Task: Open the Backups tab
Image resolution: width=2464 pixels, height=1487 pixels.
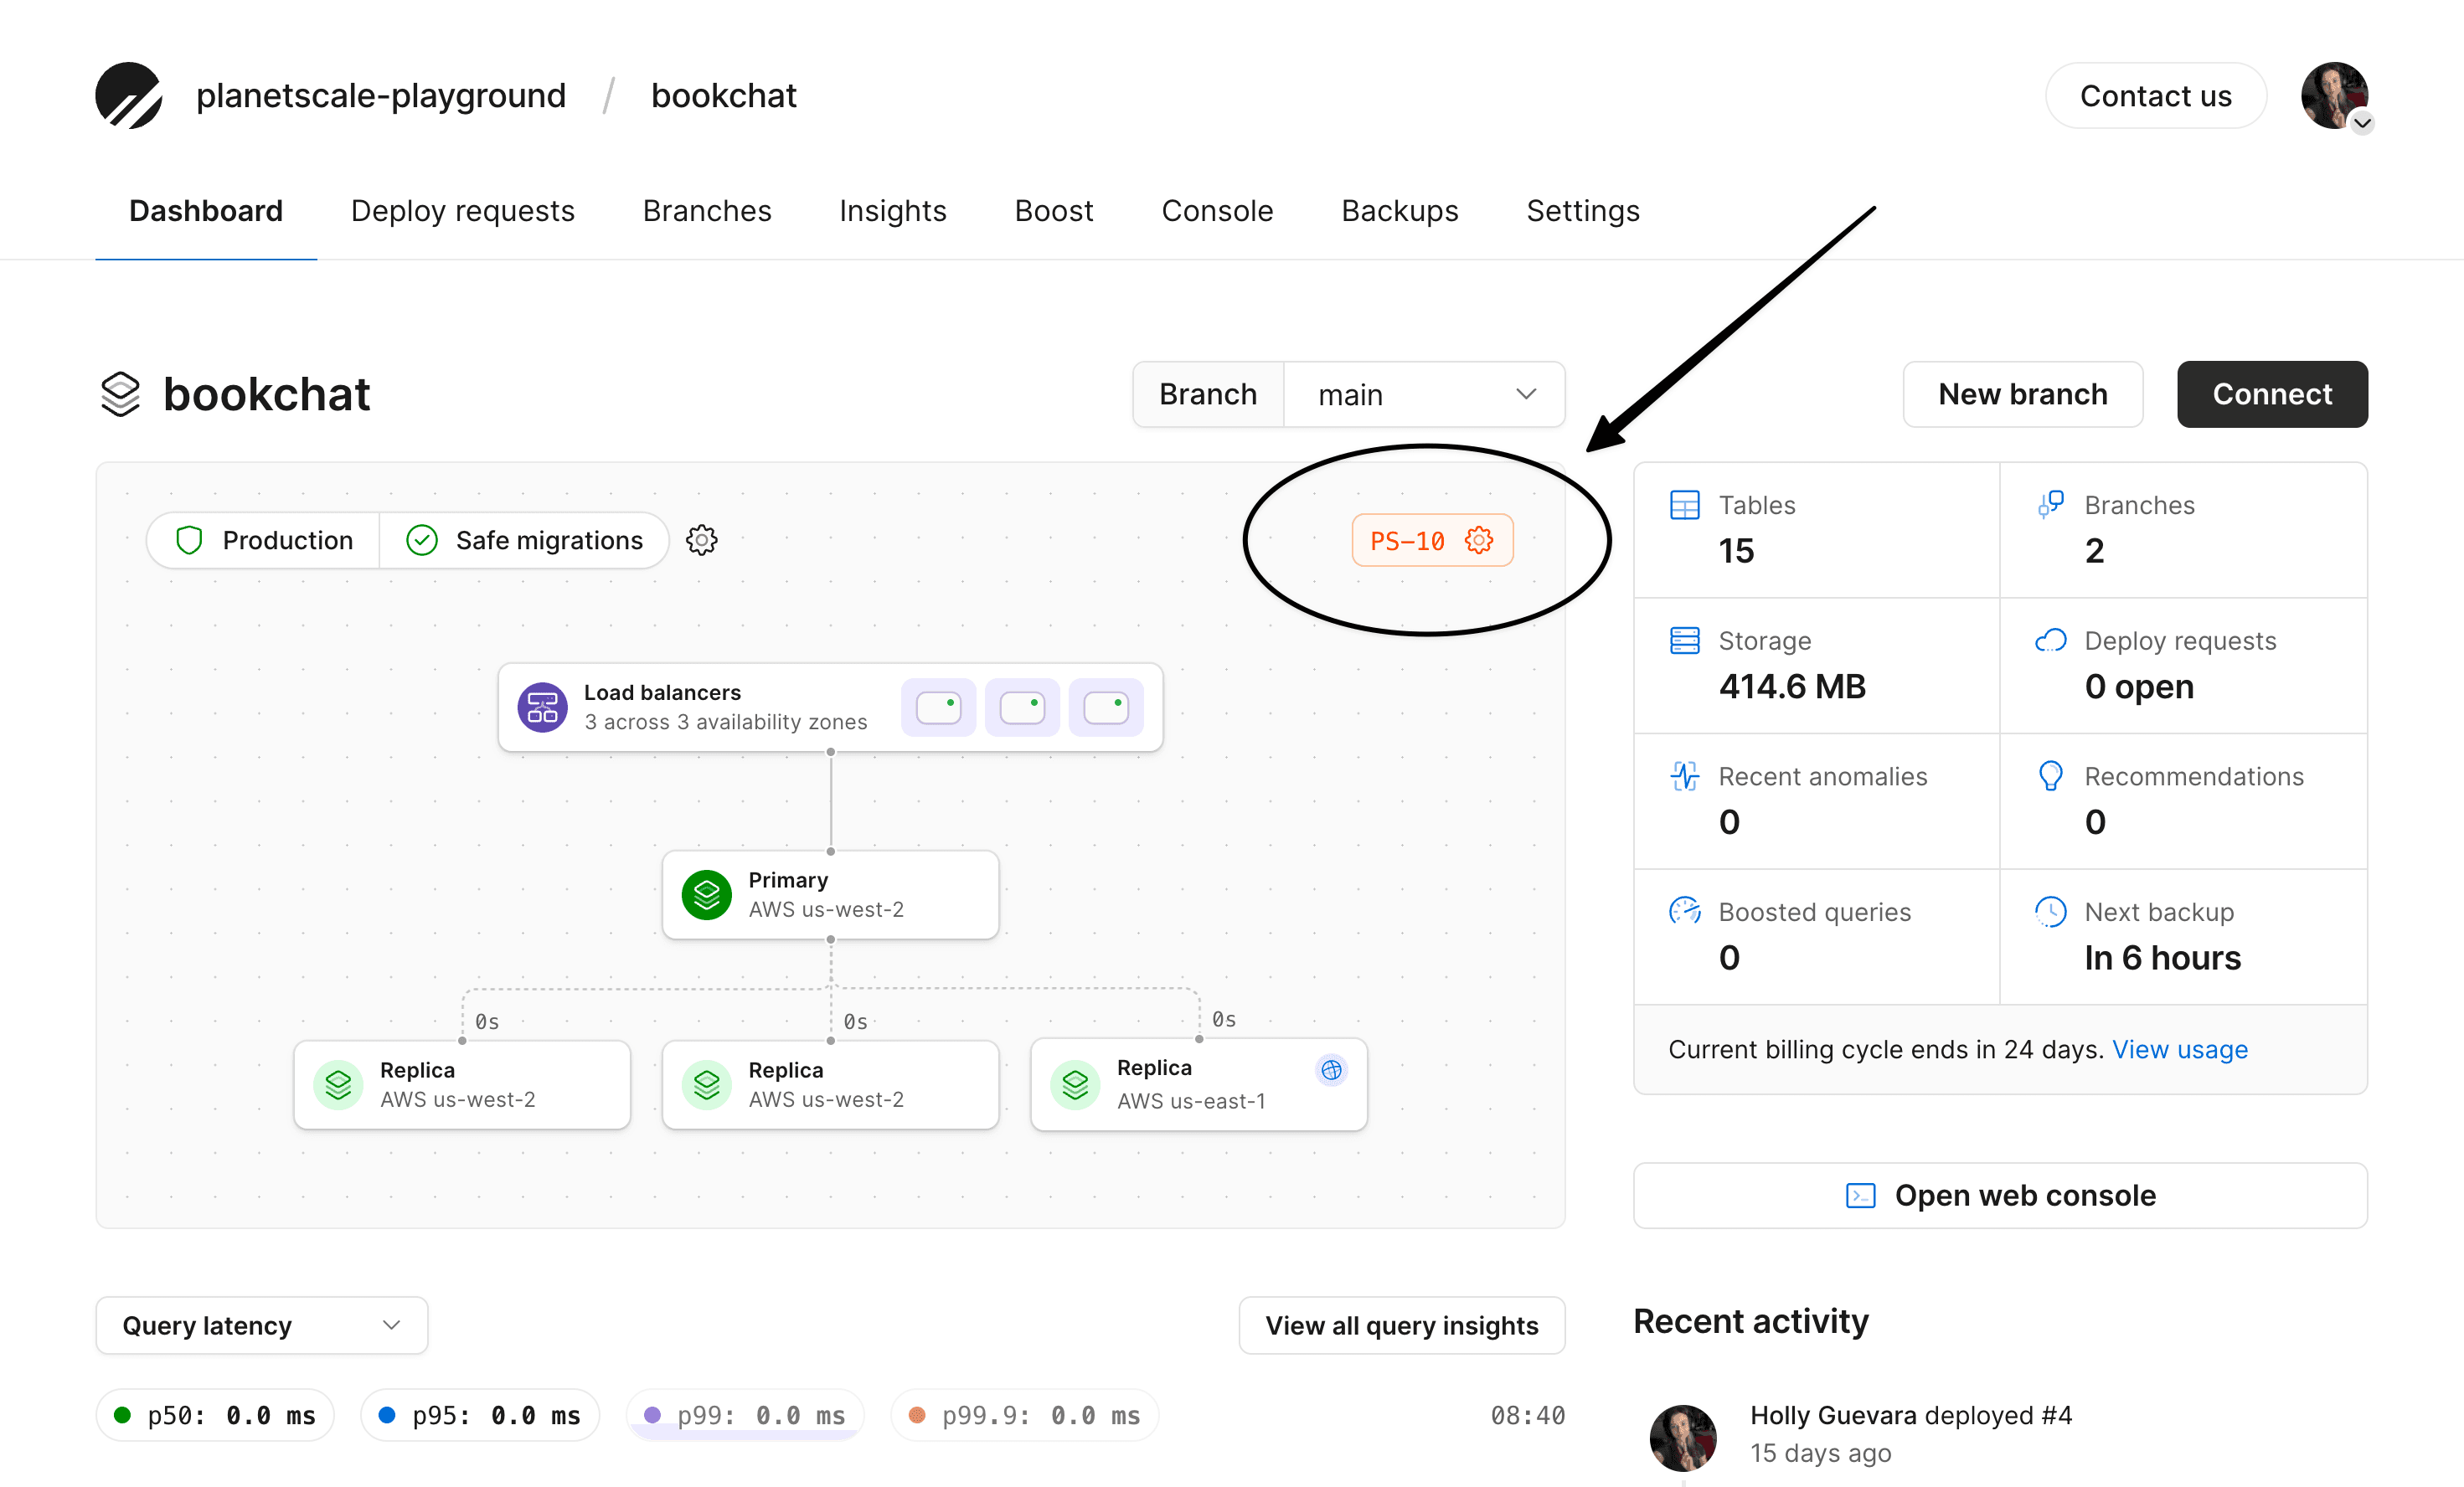Action: coord(1399,211)
